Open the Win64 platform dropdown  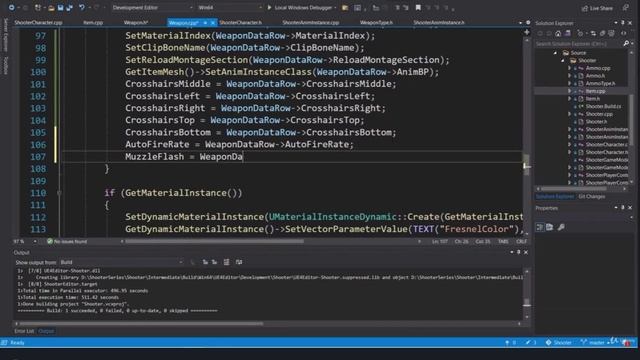(229, 8)
